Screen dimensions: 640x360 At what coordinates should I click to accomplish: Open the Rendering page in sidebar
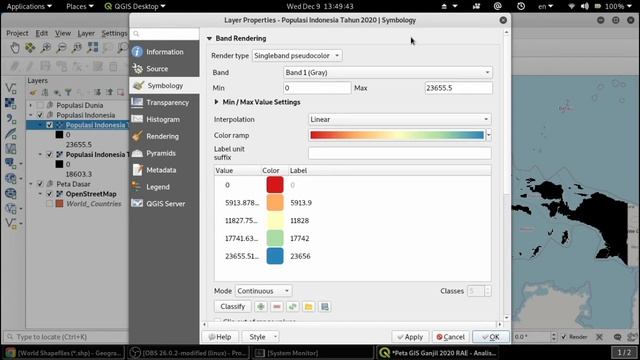pyautogui.click(x=164, y=136)
